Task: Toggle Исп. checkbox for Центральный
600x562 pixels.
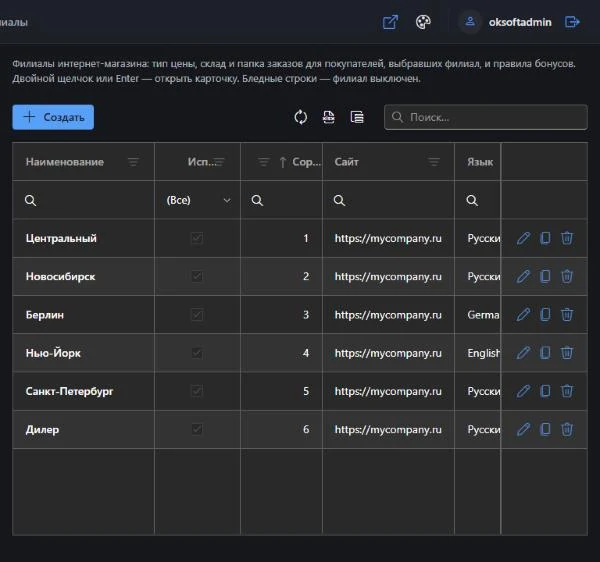Action: [x=197, y=238]
